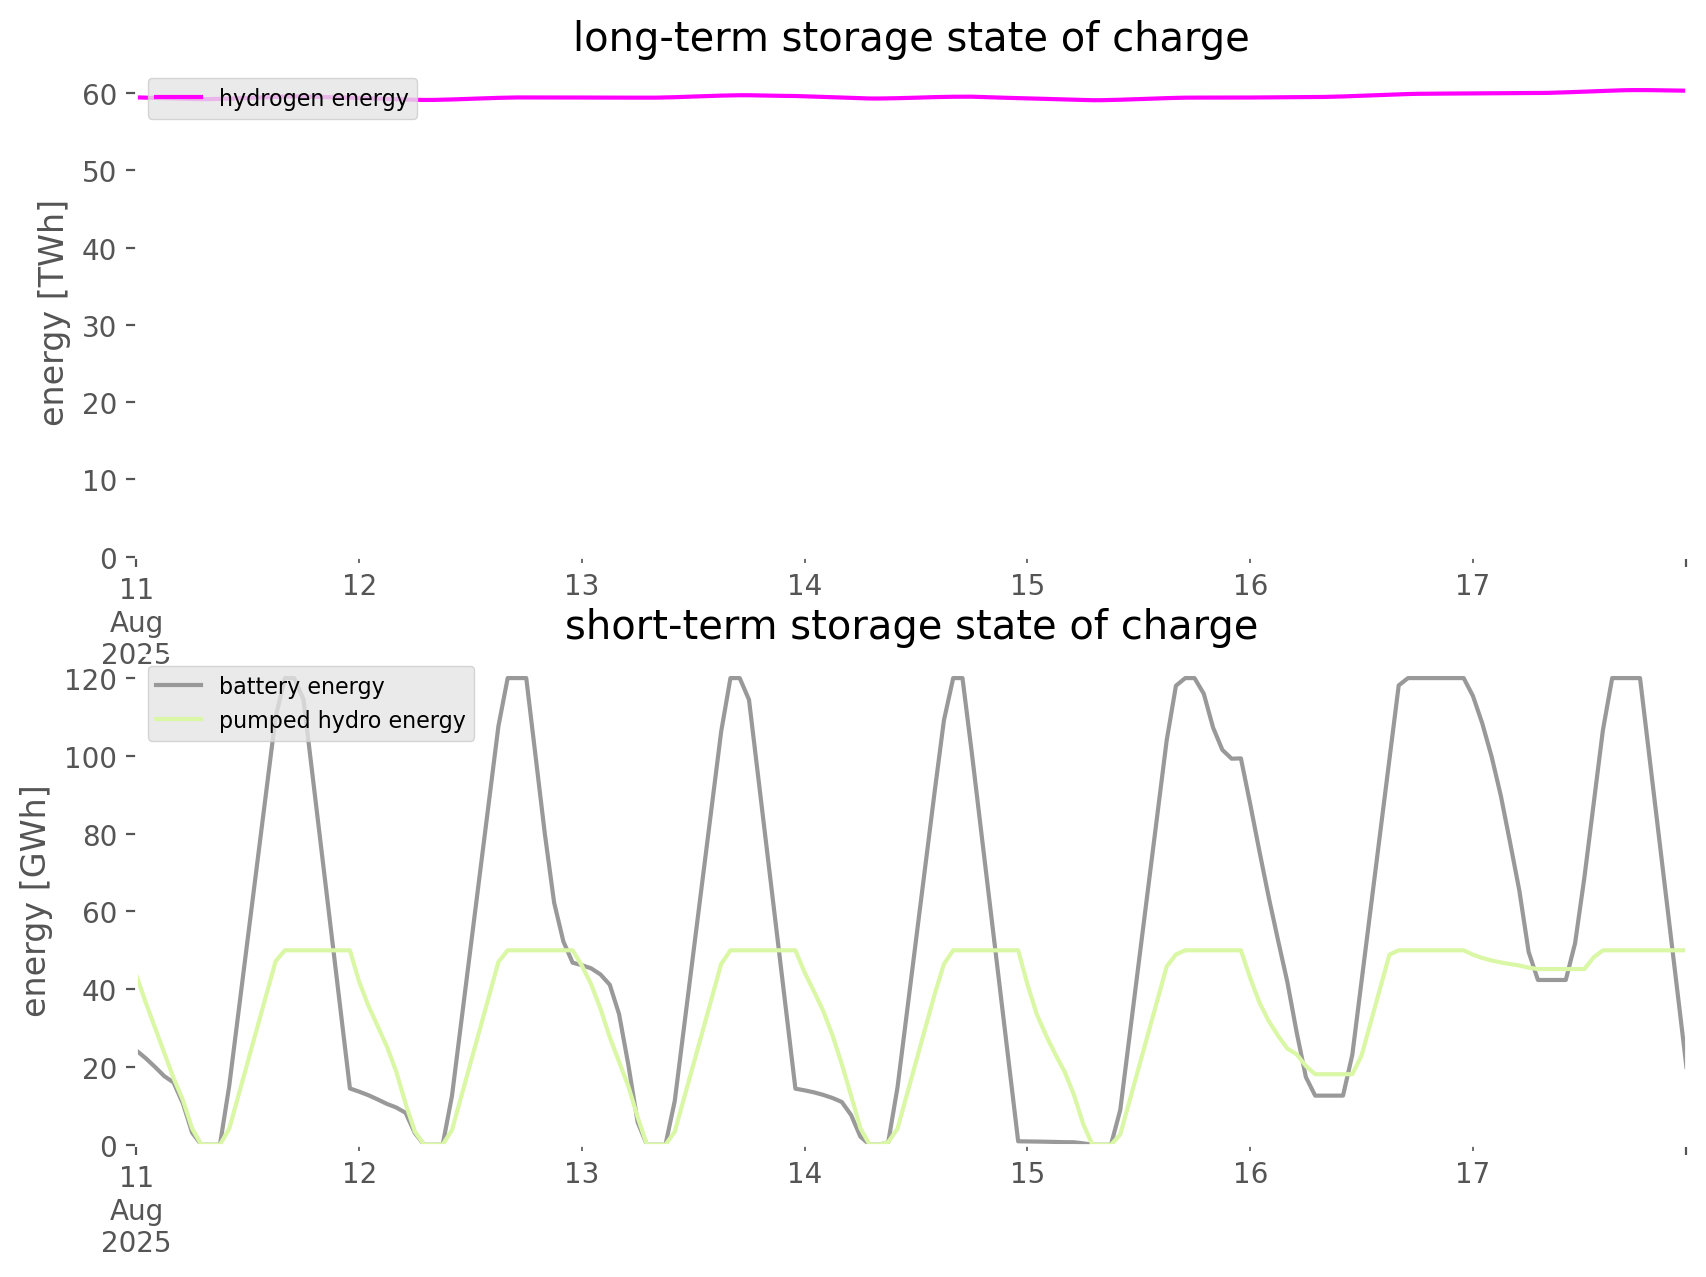Click date tick 16 on the bottom chart
Image resolution: width=1706 pixels, height=1277 pixels.
(x=1250, y=1173)
